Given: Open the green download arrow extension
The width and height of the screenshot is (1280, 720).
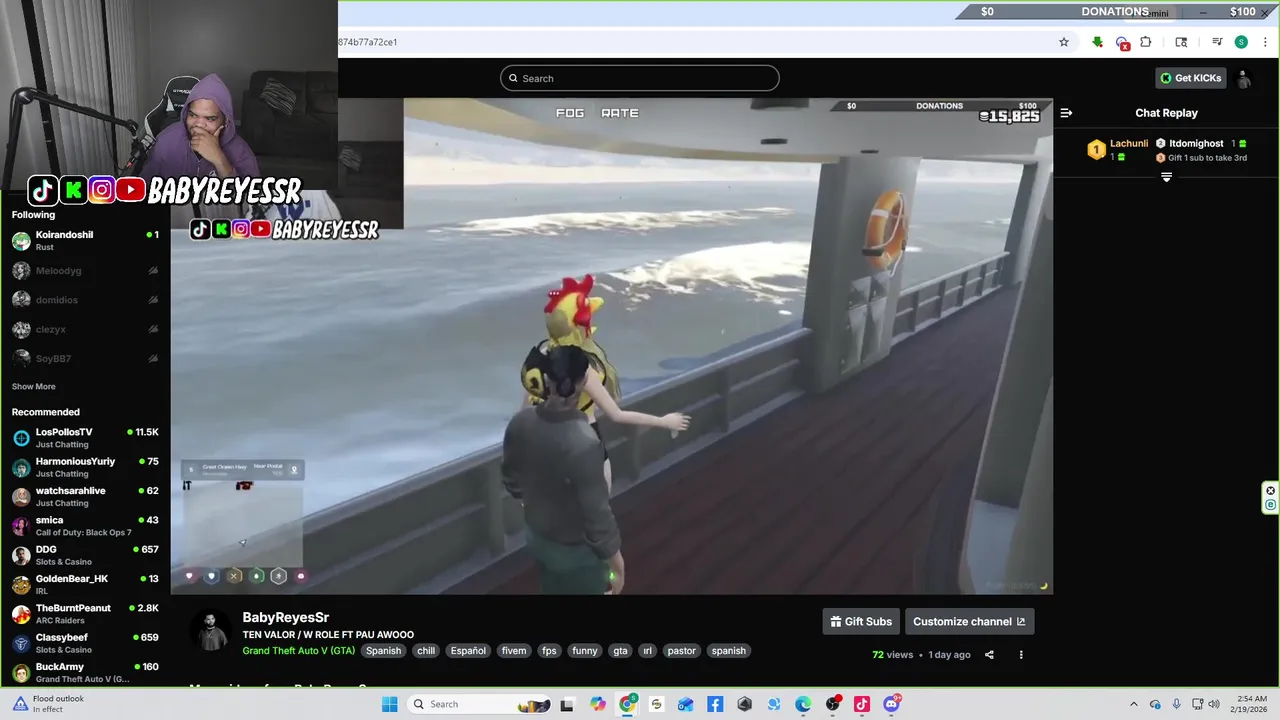Looking at the screenshot, I should point(1097,42).
